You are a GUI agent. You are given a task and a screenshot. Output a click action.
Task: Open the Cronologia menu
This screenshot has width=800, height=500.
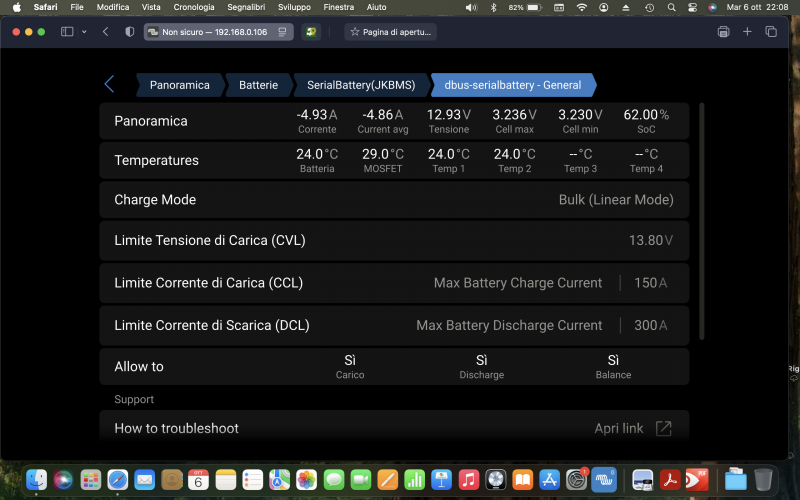coord(194,7)
